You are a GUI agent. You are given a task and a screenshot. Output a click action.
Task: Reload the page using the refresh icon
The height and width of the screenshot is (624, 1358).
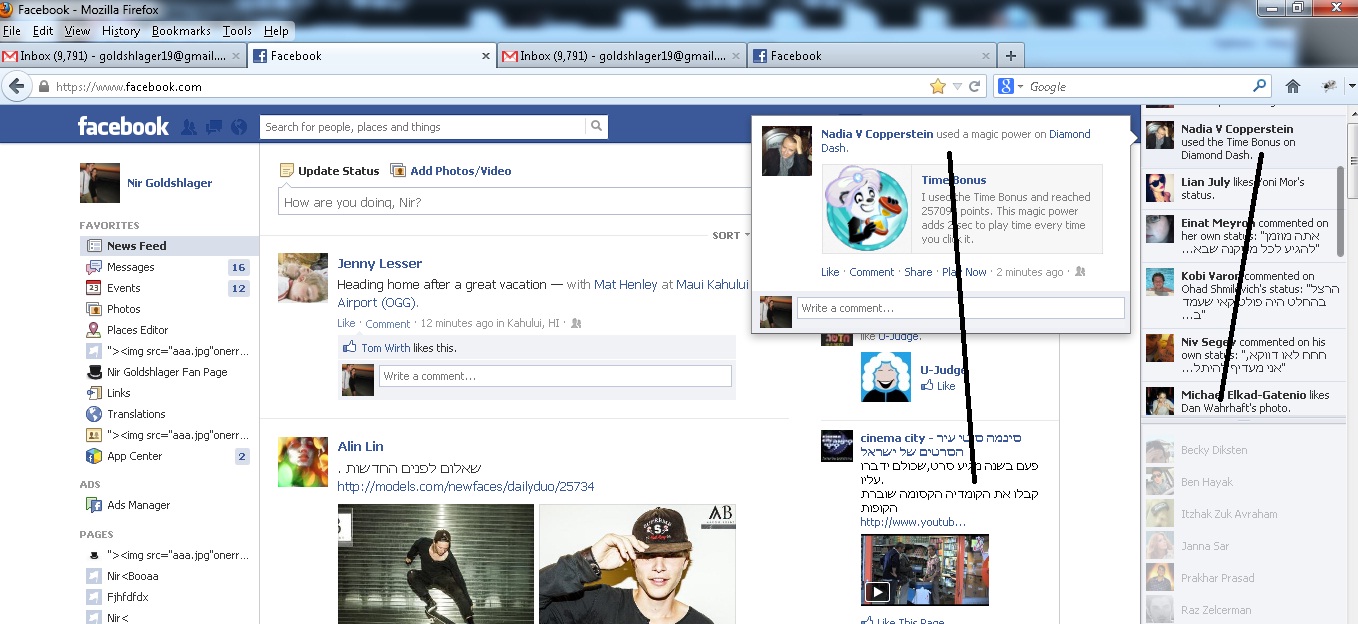[974, 87]
